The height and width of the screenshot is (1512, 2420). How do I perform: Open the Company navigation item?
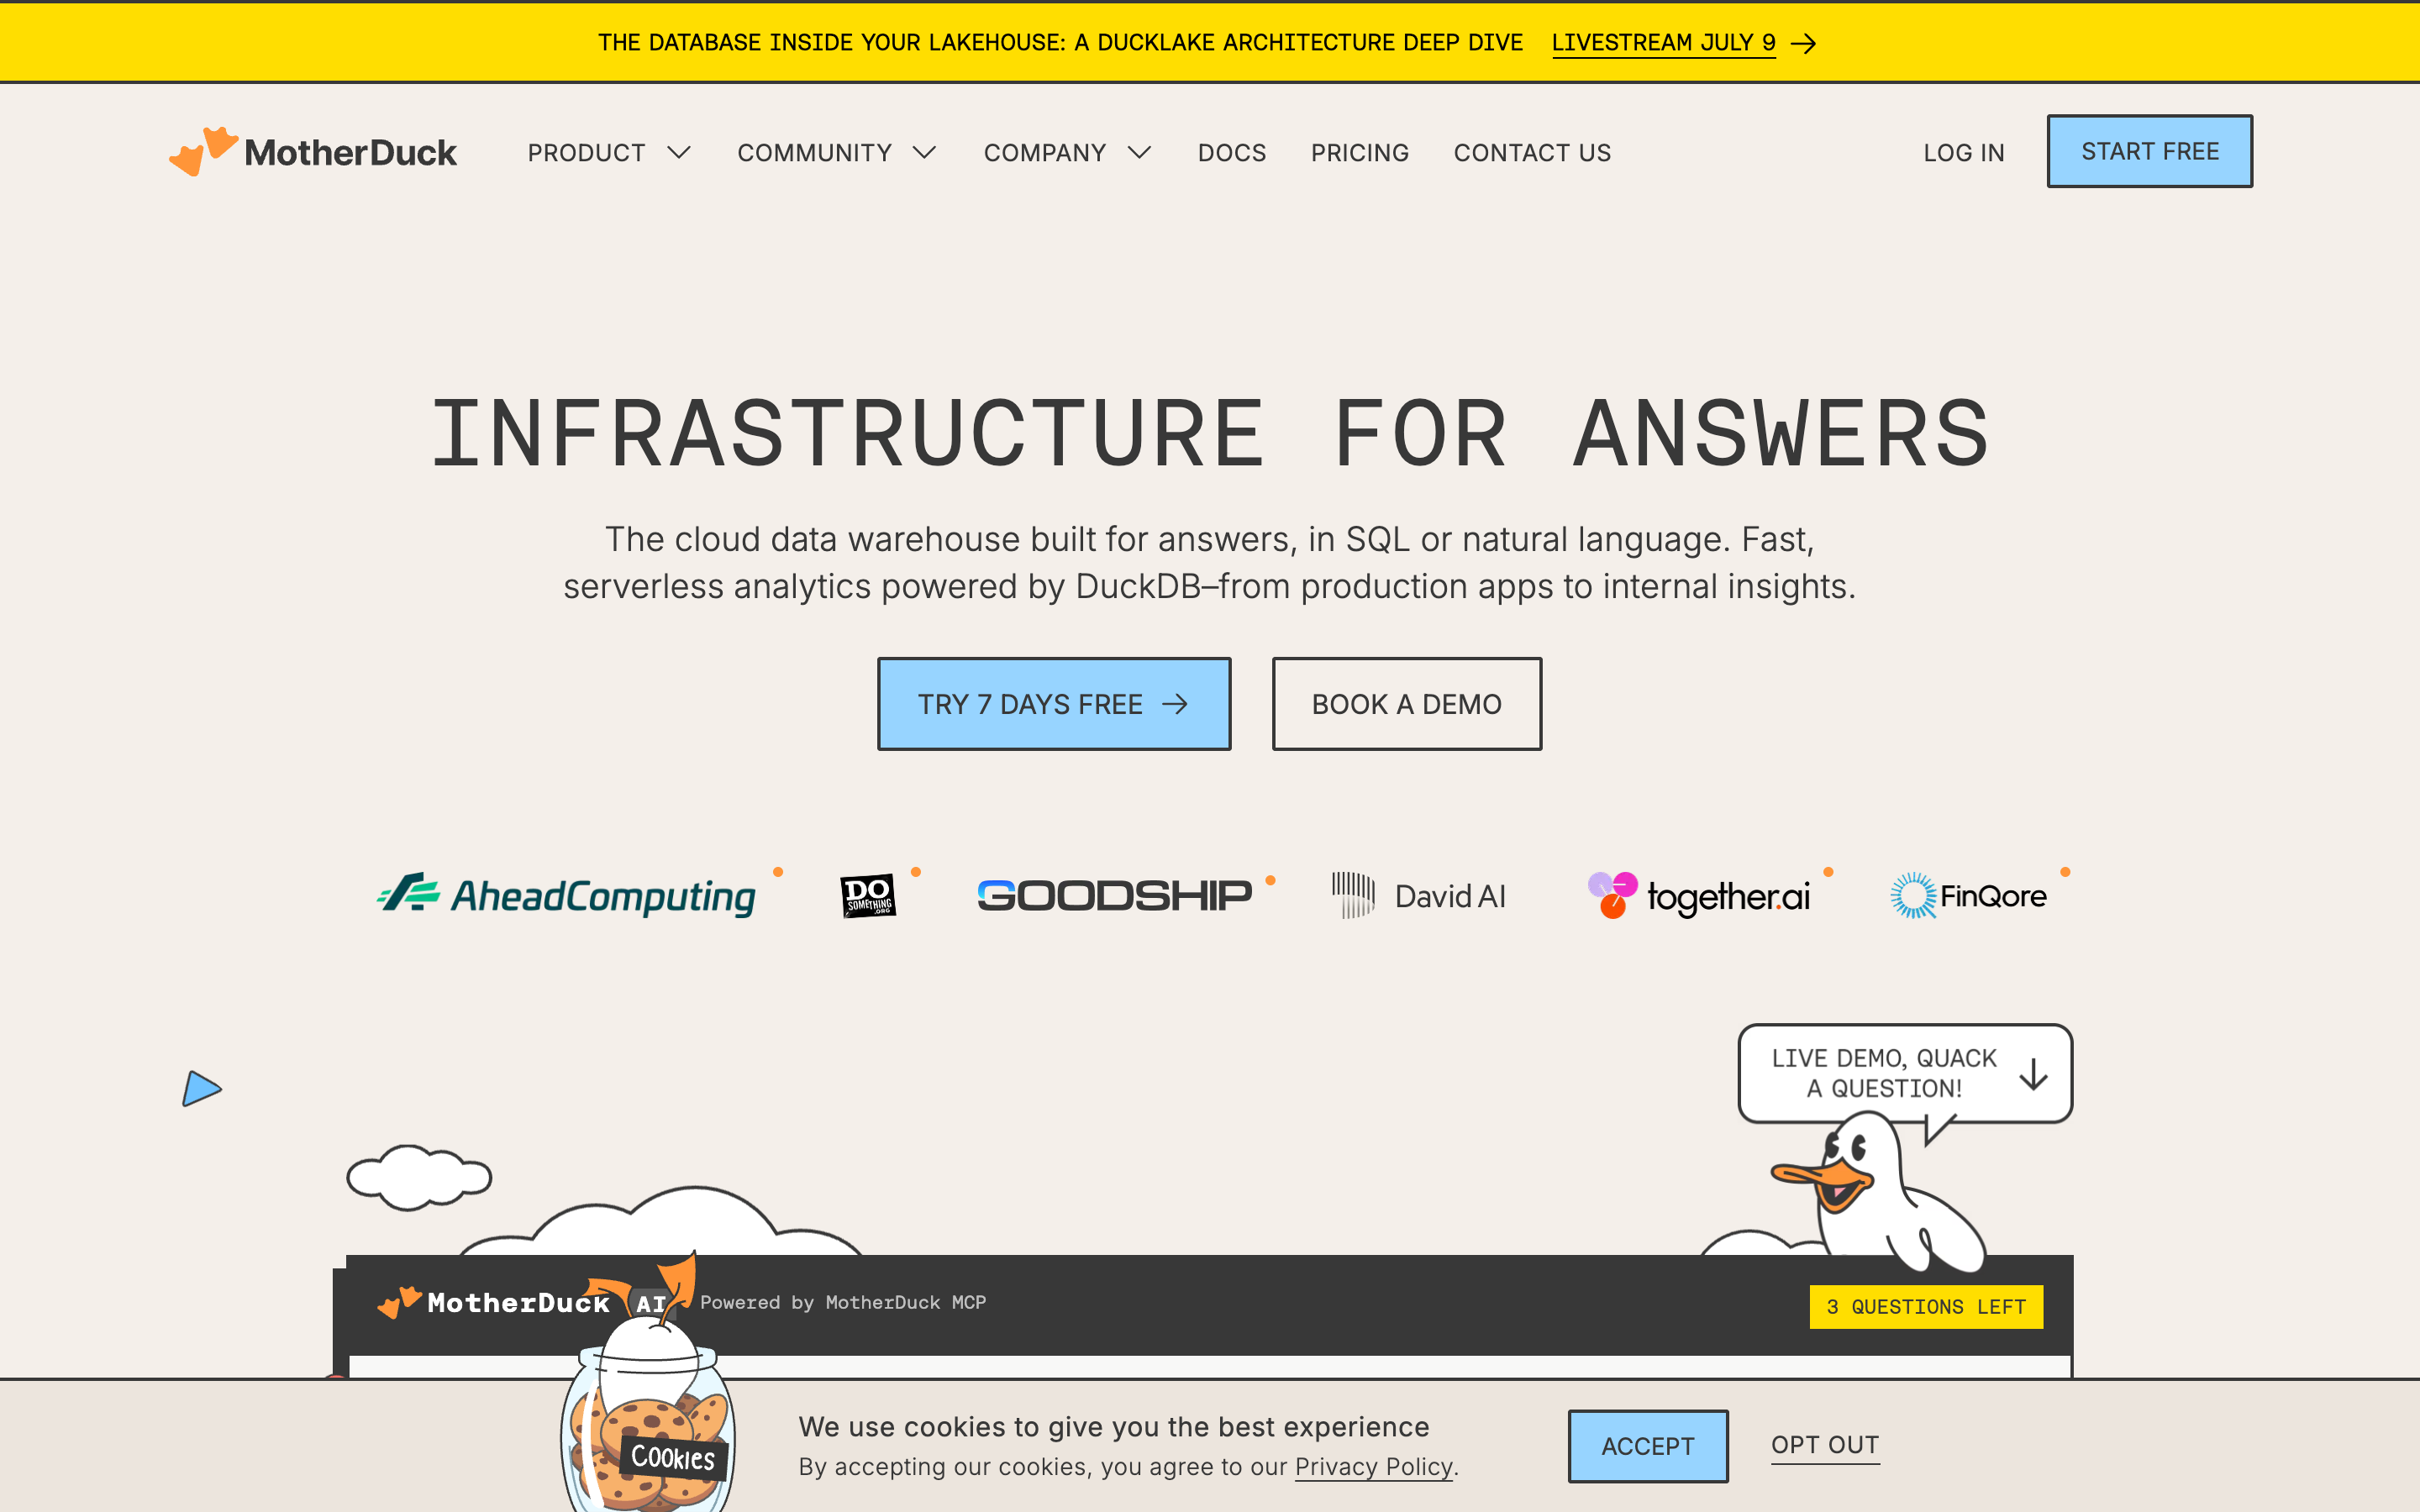[1045, 153]
